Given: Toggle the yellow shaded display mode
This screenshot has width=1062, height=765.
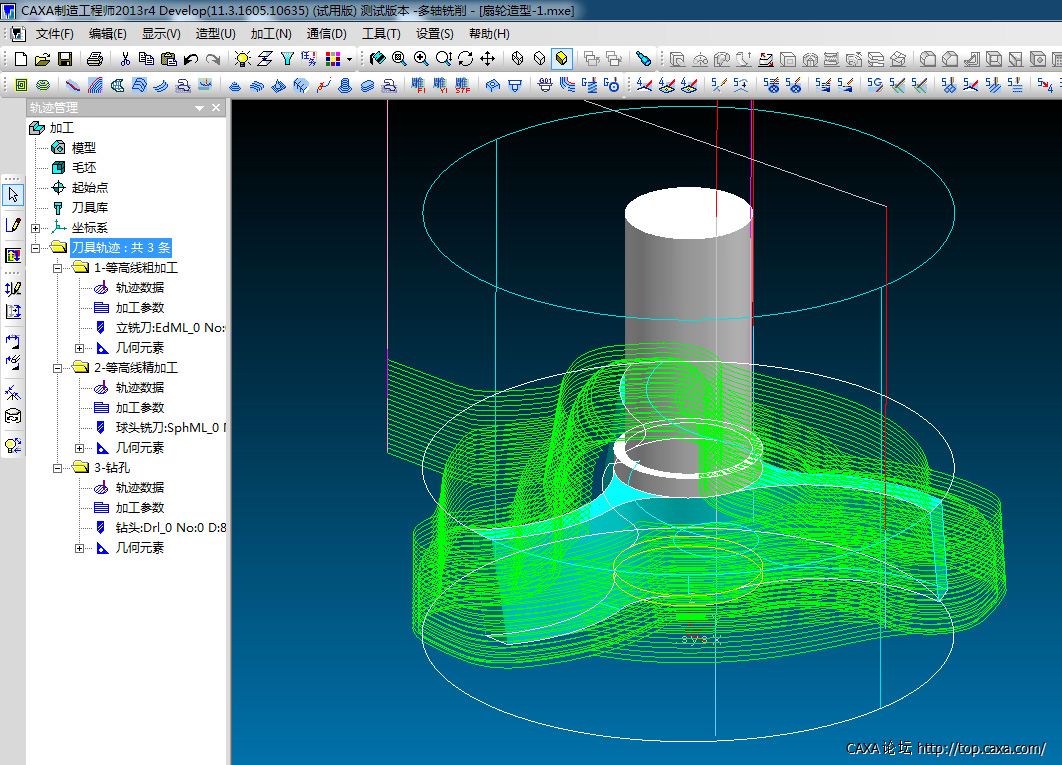Looking at the screenshot, I should pos(561,59).
